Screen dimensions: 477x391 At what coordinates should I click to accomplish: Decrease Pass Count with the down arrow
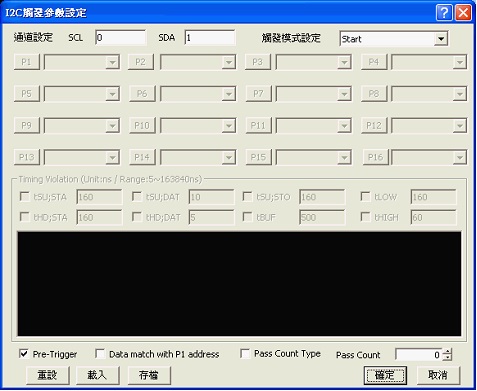coord(447,358)
